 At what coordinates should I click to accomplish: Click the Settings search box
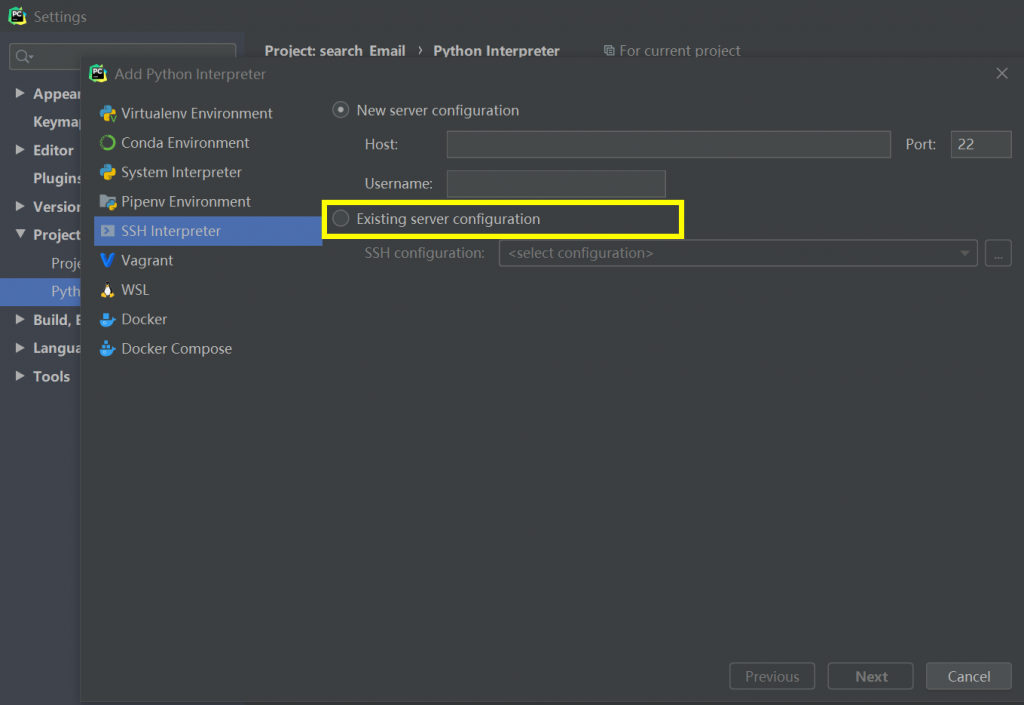[x=123, y=57]
